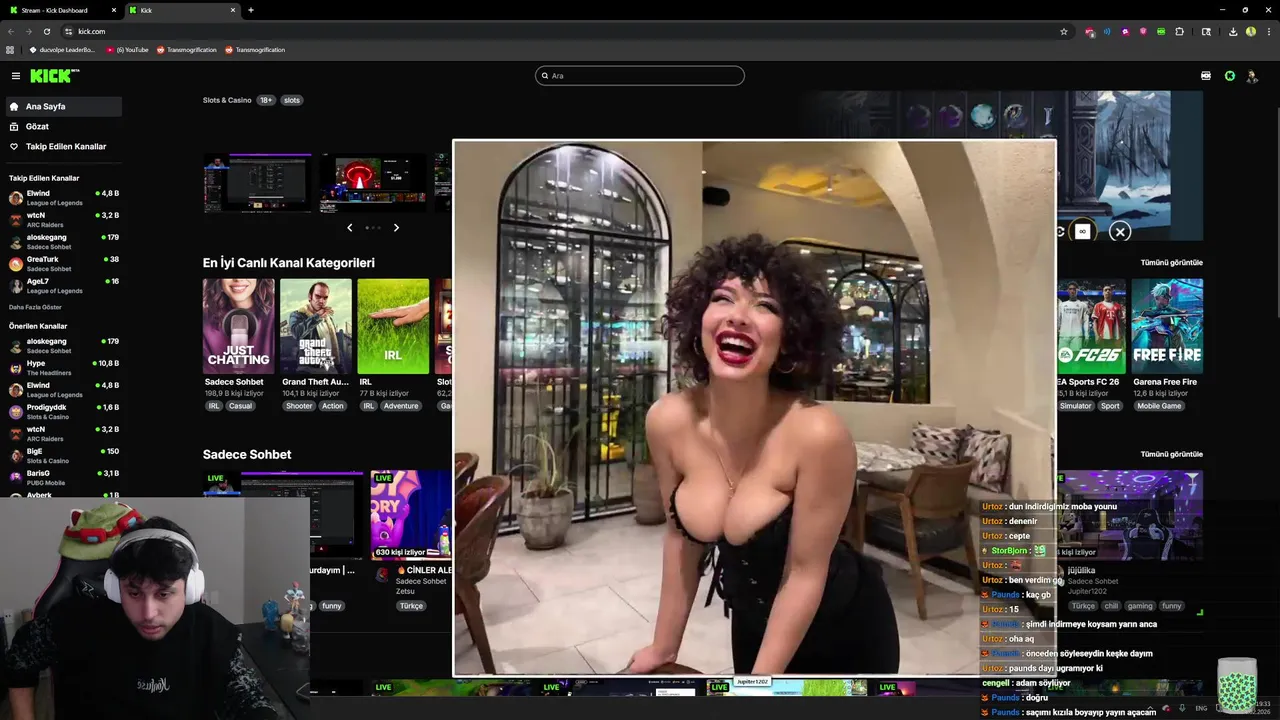Image resolution: width=1280 pixels, height=720 pixels.
Task: Click the Mobile Game tag under Garena Free Fire
Action: coord(1159,406)
